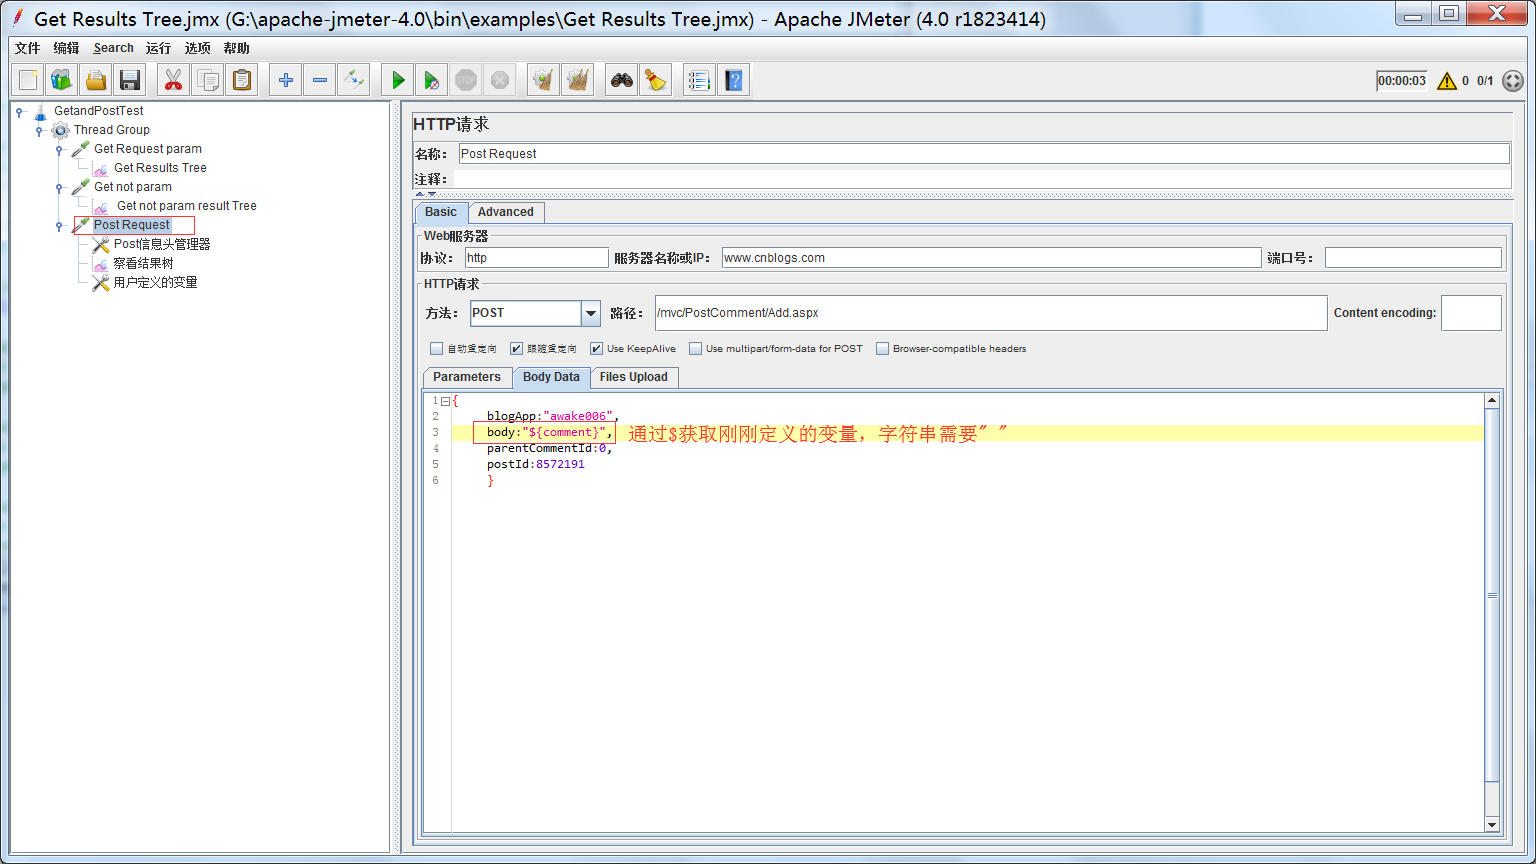1536x864 pixels.
Task: Open the 运行 menu
Action: point(158,48)
